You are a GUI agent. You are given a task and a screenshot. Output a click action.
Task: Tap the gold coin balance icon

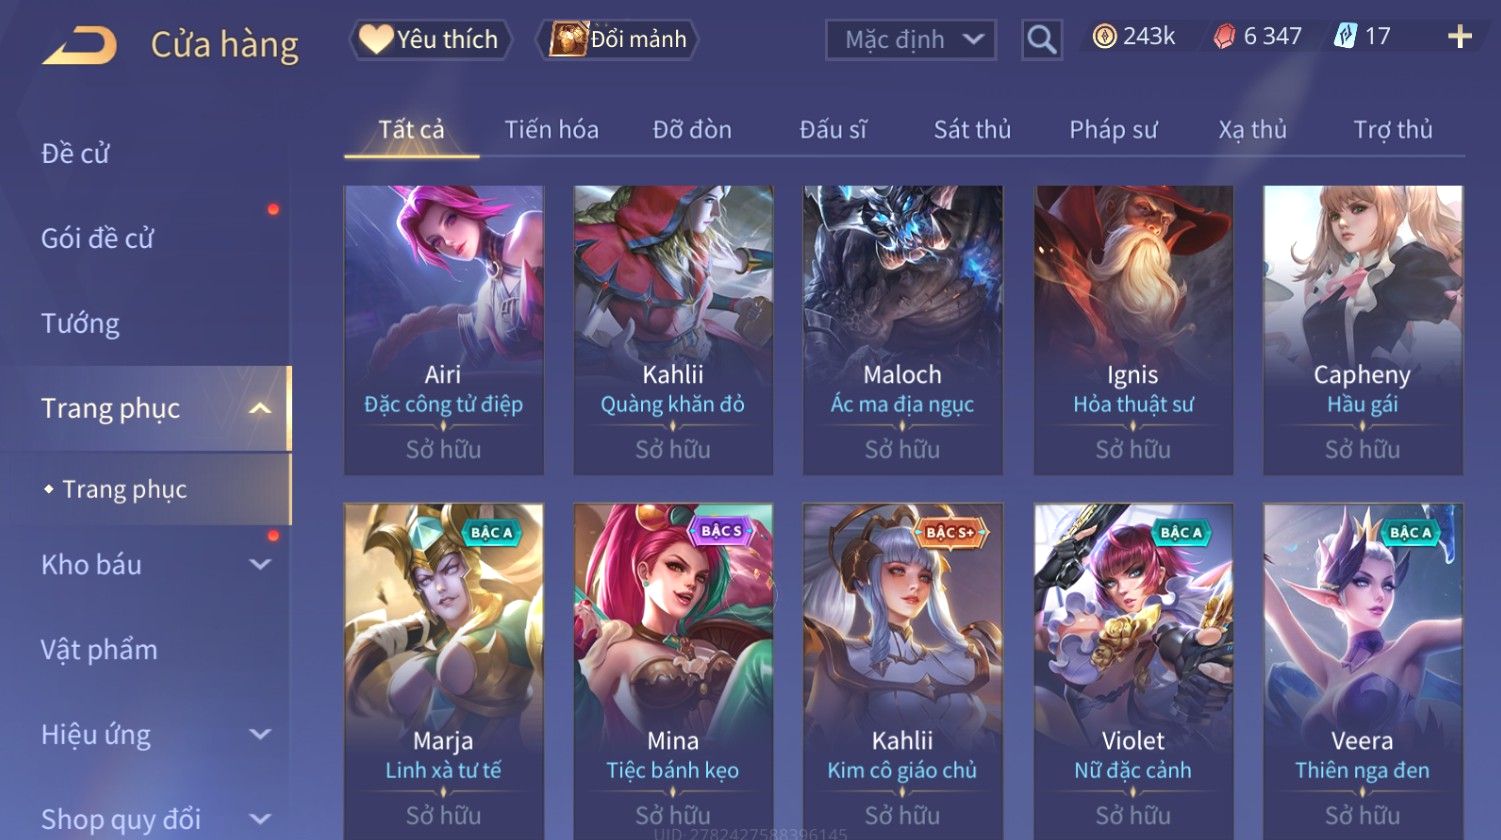pos(1104,37)
